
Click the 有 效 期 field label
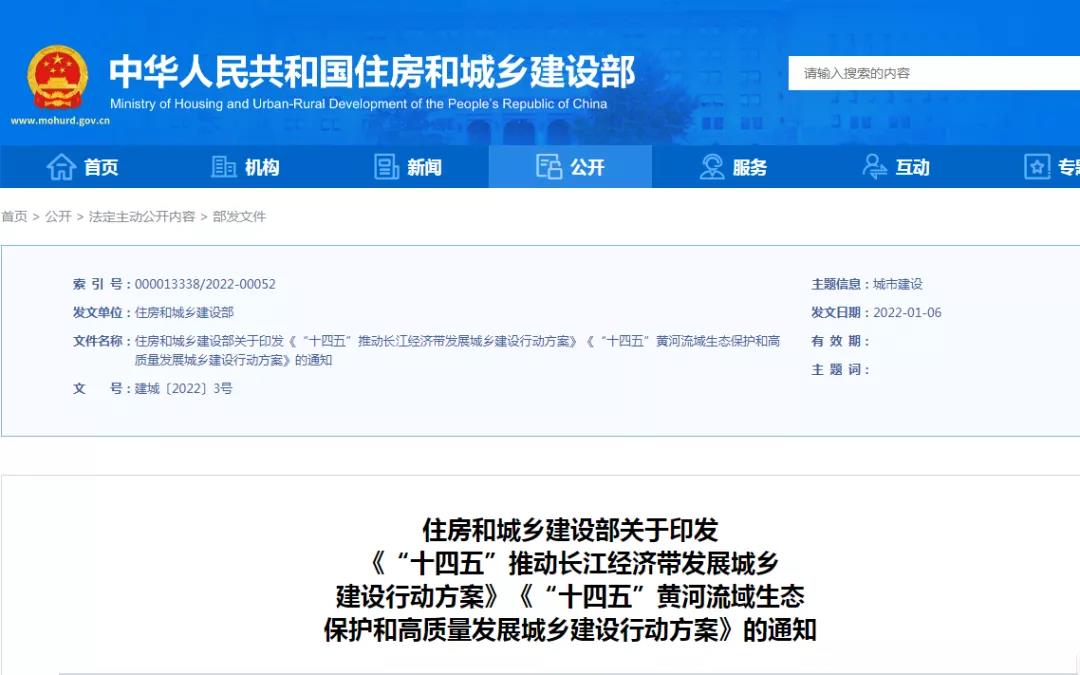pyautogui.click(x=840, y=341)
